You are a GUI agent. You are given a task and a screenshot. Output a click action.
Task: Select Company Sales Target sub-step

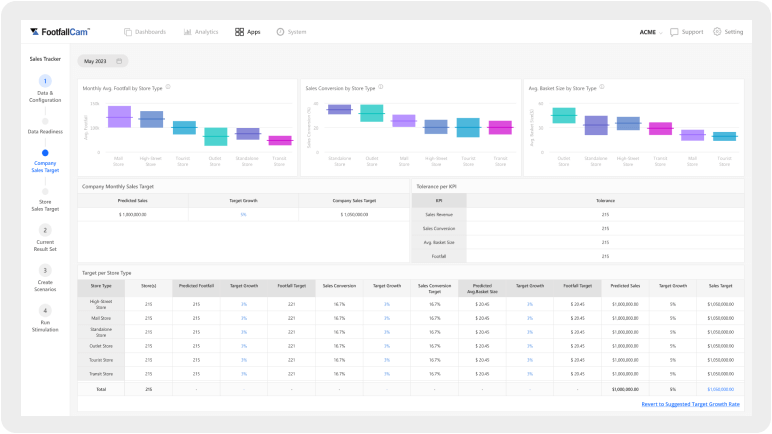tap(45, 162)
